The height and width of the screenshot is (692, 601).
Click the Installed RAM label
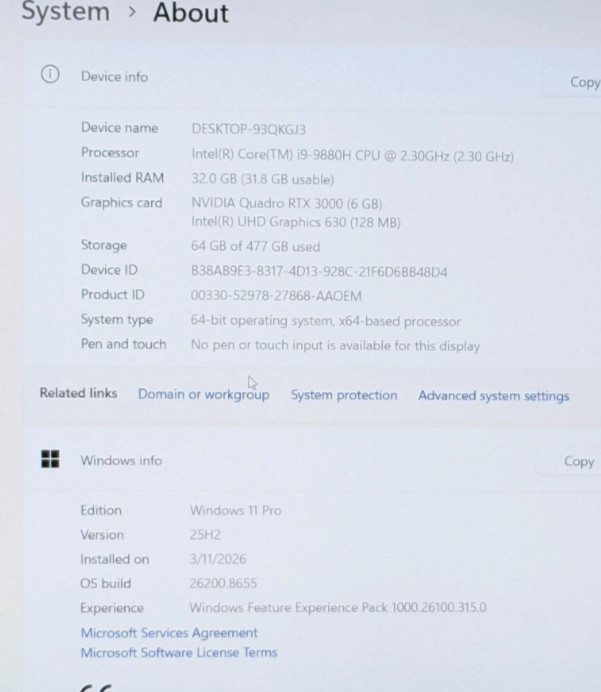[122, 177]
